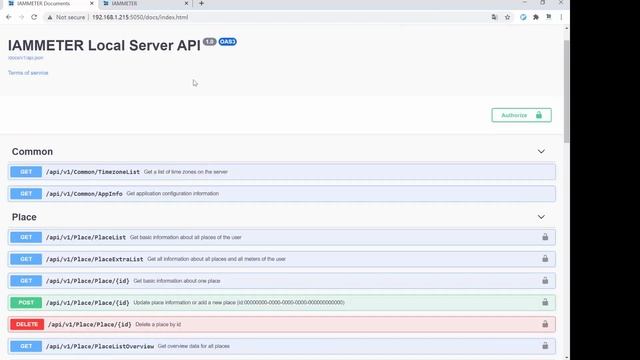Click the scrollbar down arrow
The height and width of the screenshot is (360, 640).
click(x=567, y=357)
